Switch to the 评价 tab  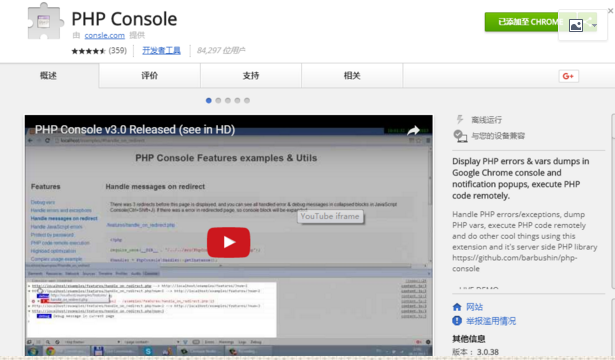149,76
